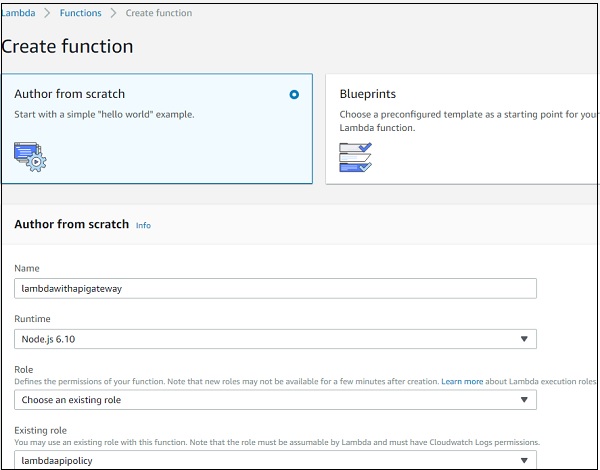Open the Info link beside Author from scratch
600x470 pixels.
point(143,226)
